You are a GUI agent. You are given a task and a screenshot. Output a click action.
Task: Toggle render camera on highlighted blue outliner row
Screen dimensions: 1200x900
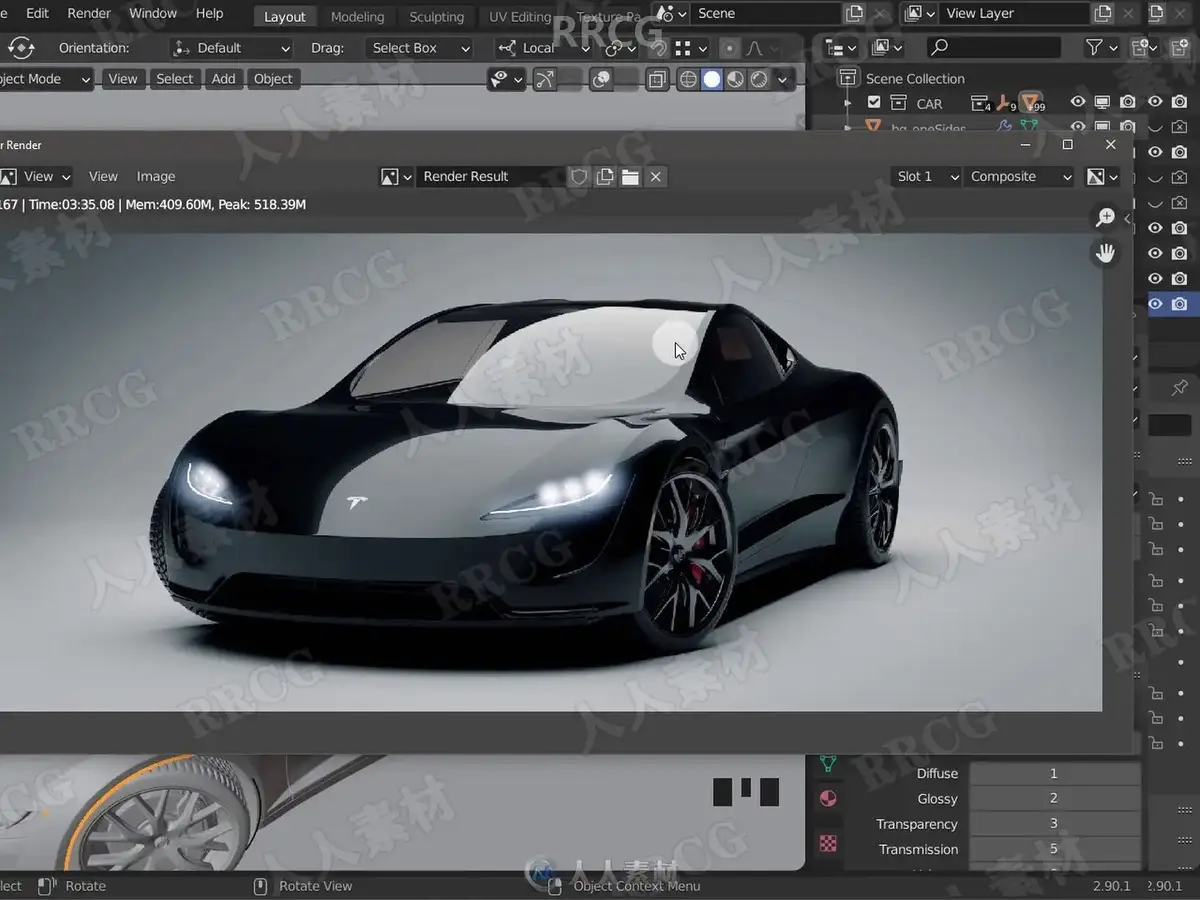[1180, 304]
